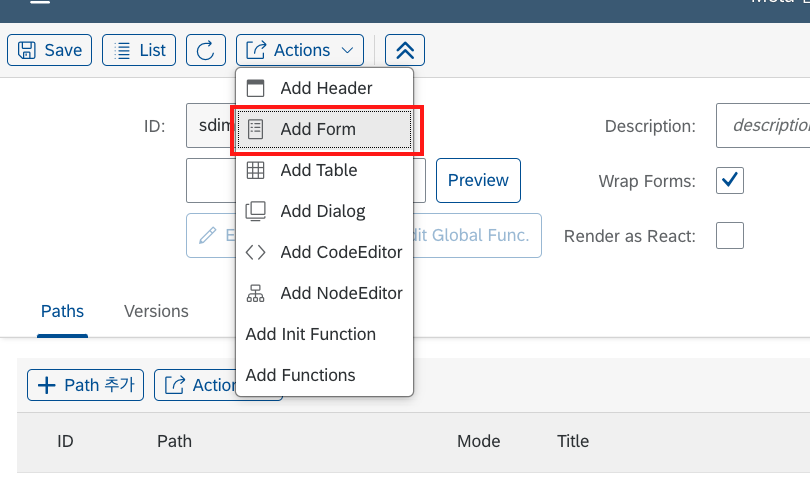Expand the Actions dropdown in the toolbar
The image size is (810, 492).
(300, 50)
